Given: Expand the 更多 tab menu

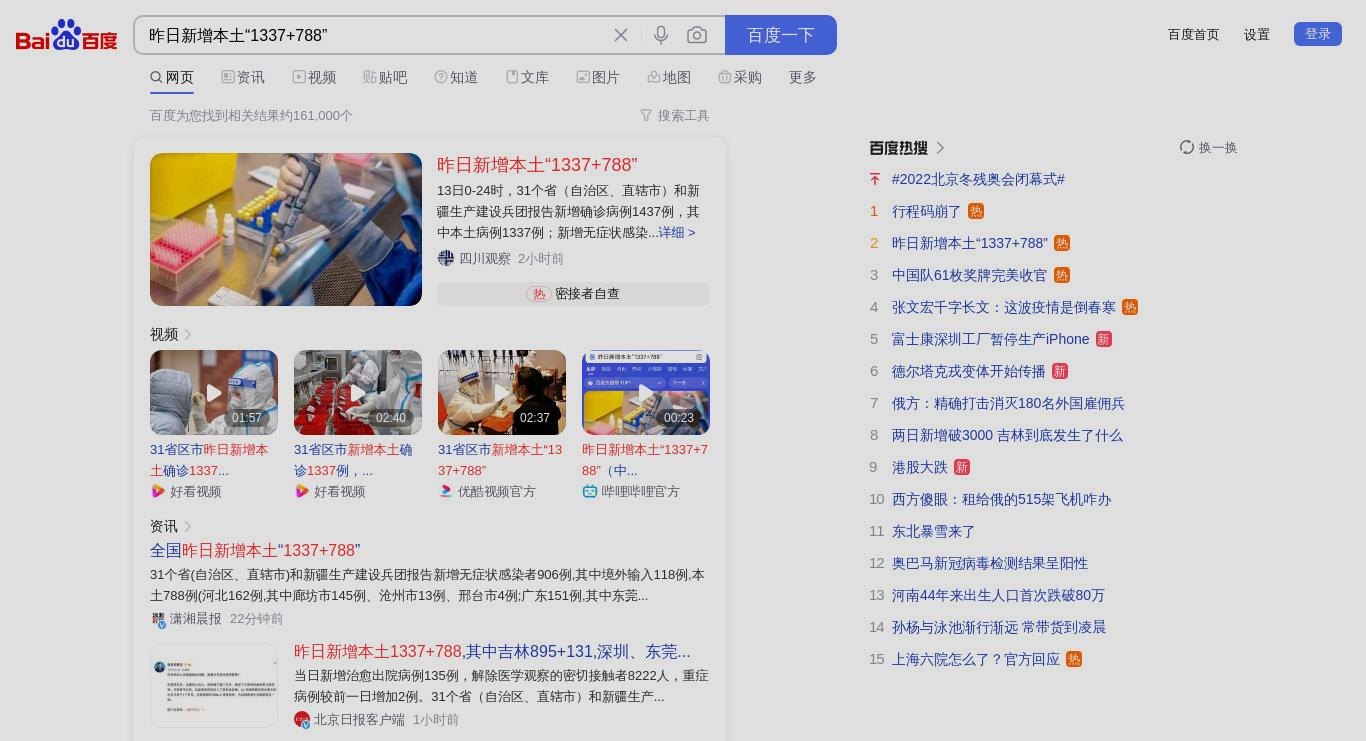Looking at the screenshot, I should 803,77.
